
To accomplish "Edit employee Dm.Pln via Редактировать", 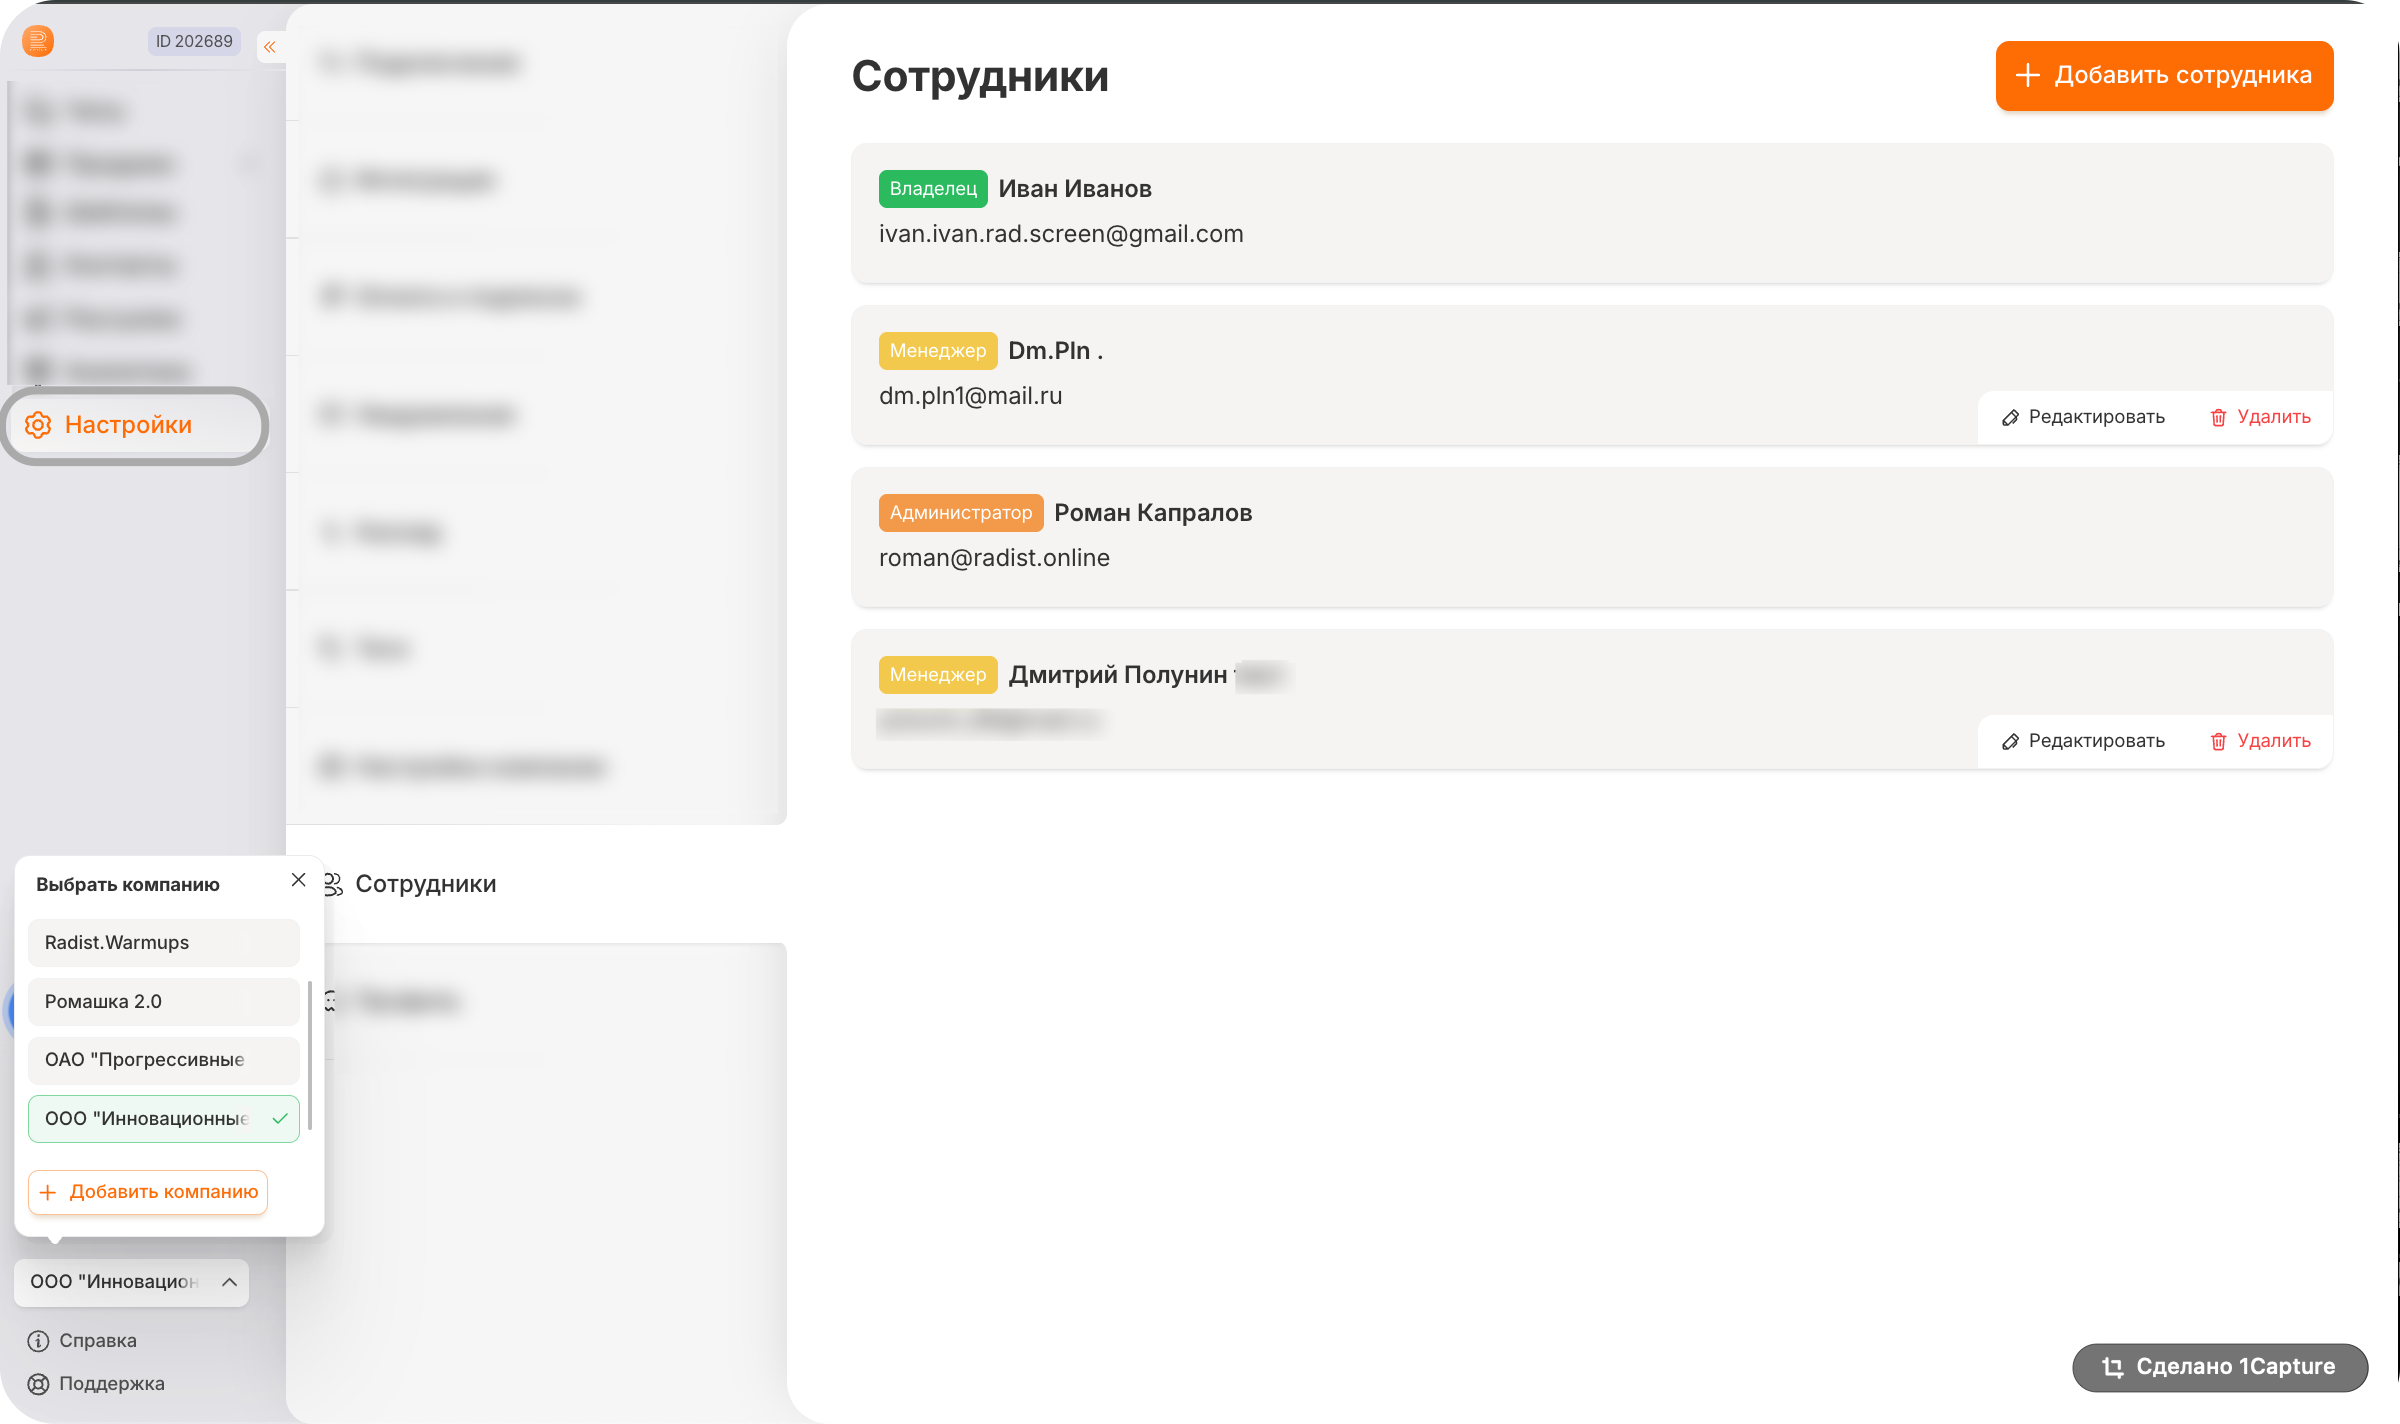I will pyautogui.click(x=2083, y=417).
